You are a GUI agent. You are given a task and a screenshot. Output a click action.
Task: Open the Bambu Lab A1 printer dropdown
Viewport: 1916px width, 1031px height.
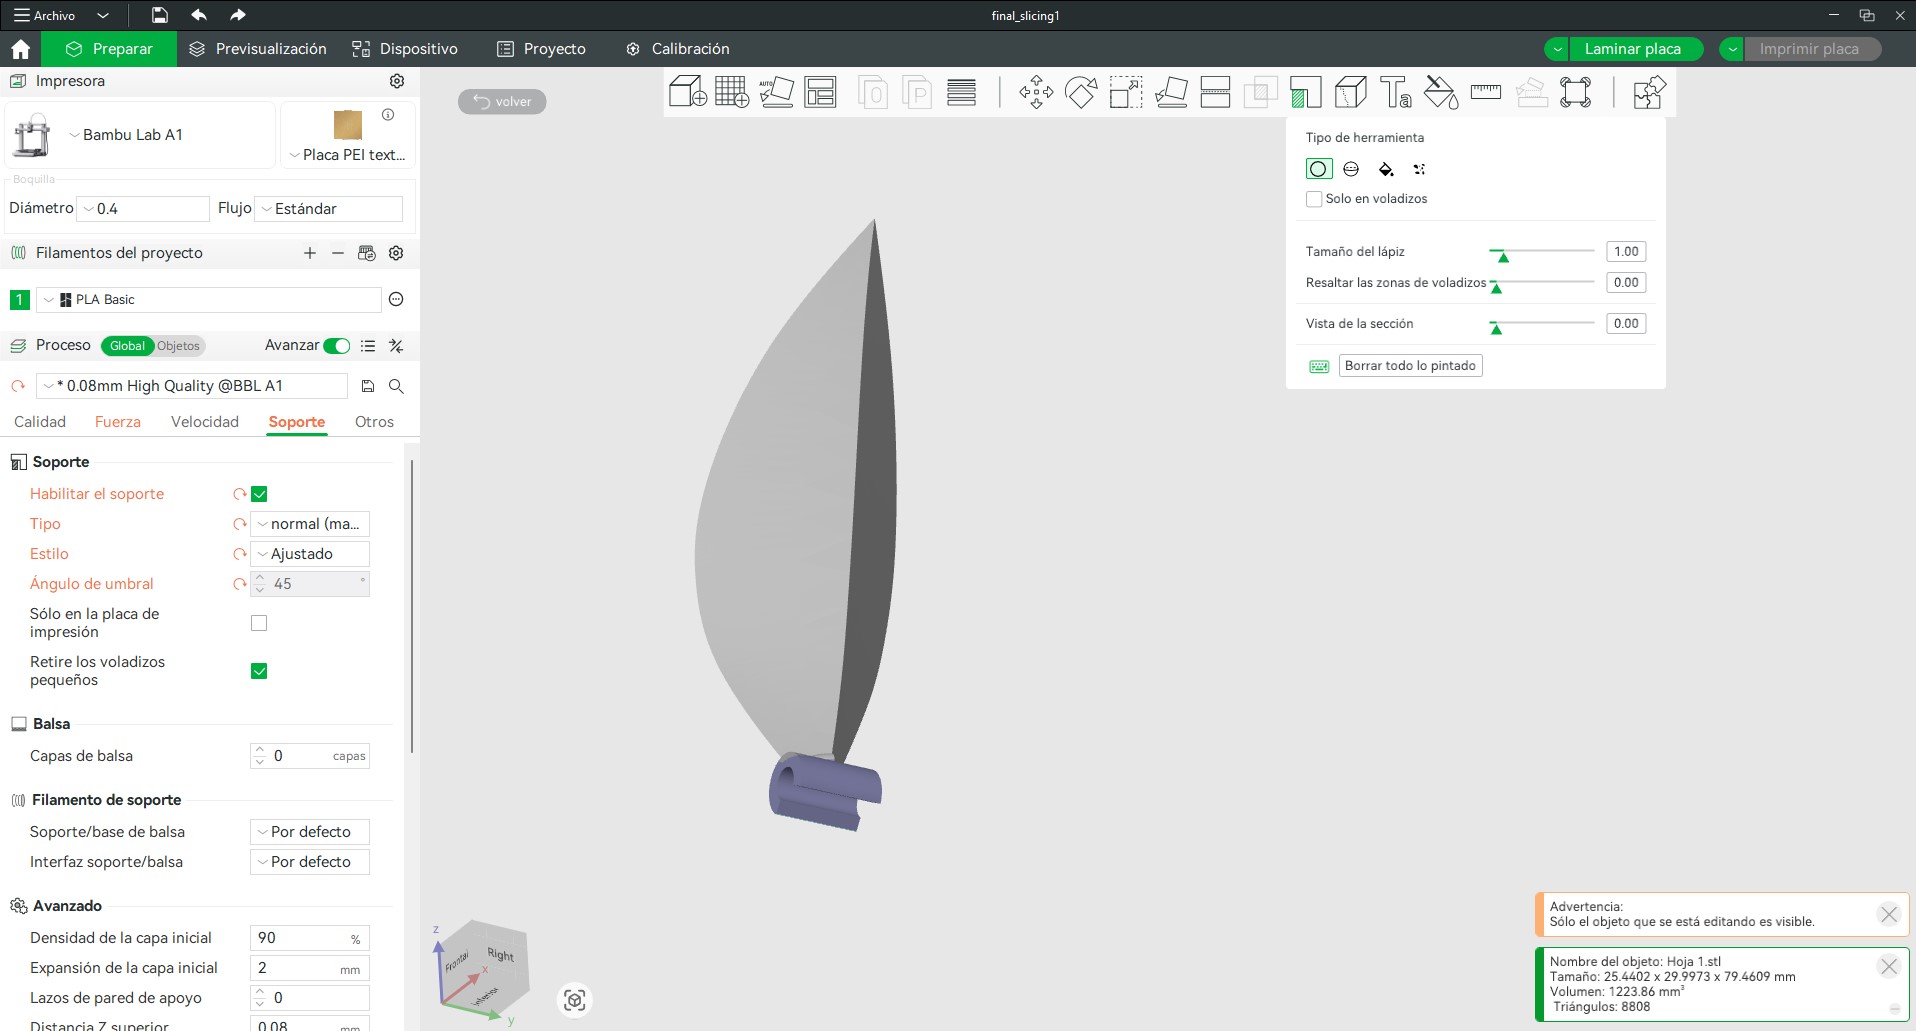(x=140, y=135)
